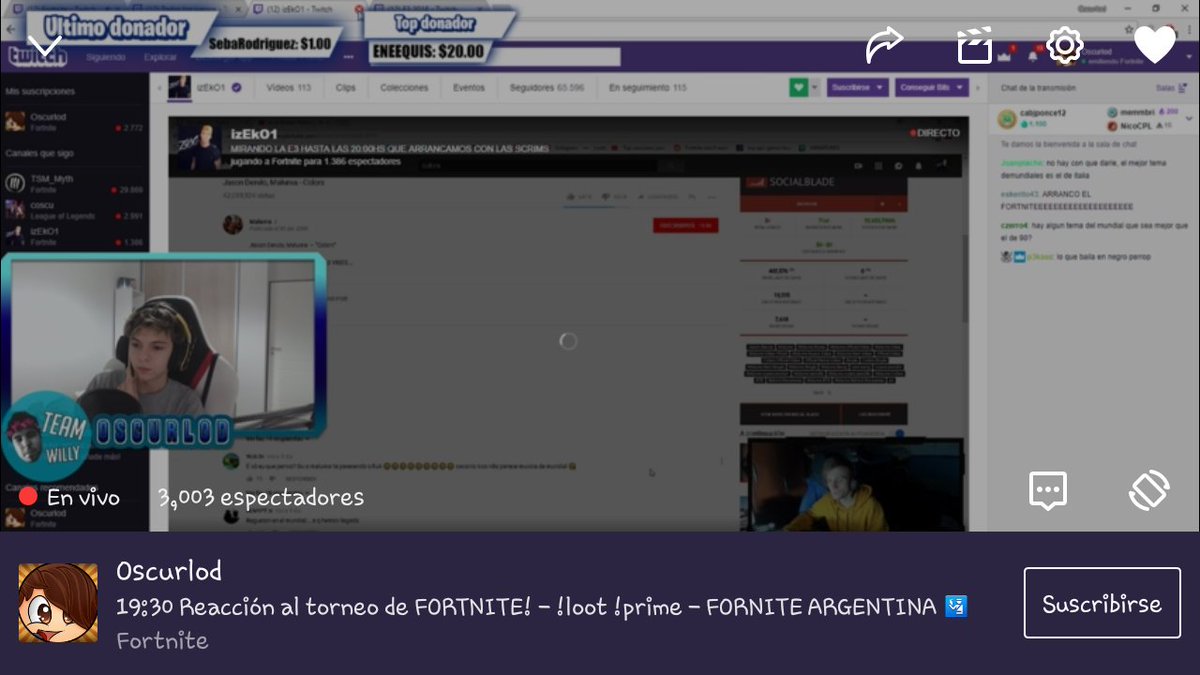Select TSM_Myth in the followed channels list
Viewport: 1200px width, 675px height.
tap(75, 183)
